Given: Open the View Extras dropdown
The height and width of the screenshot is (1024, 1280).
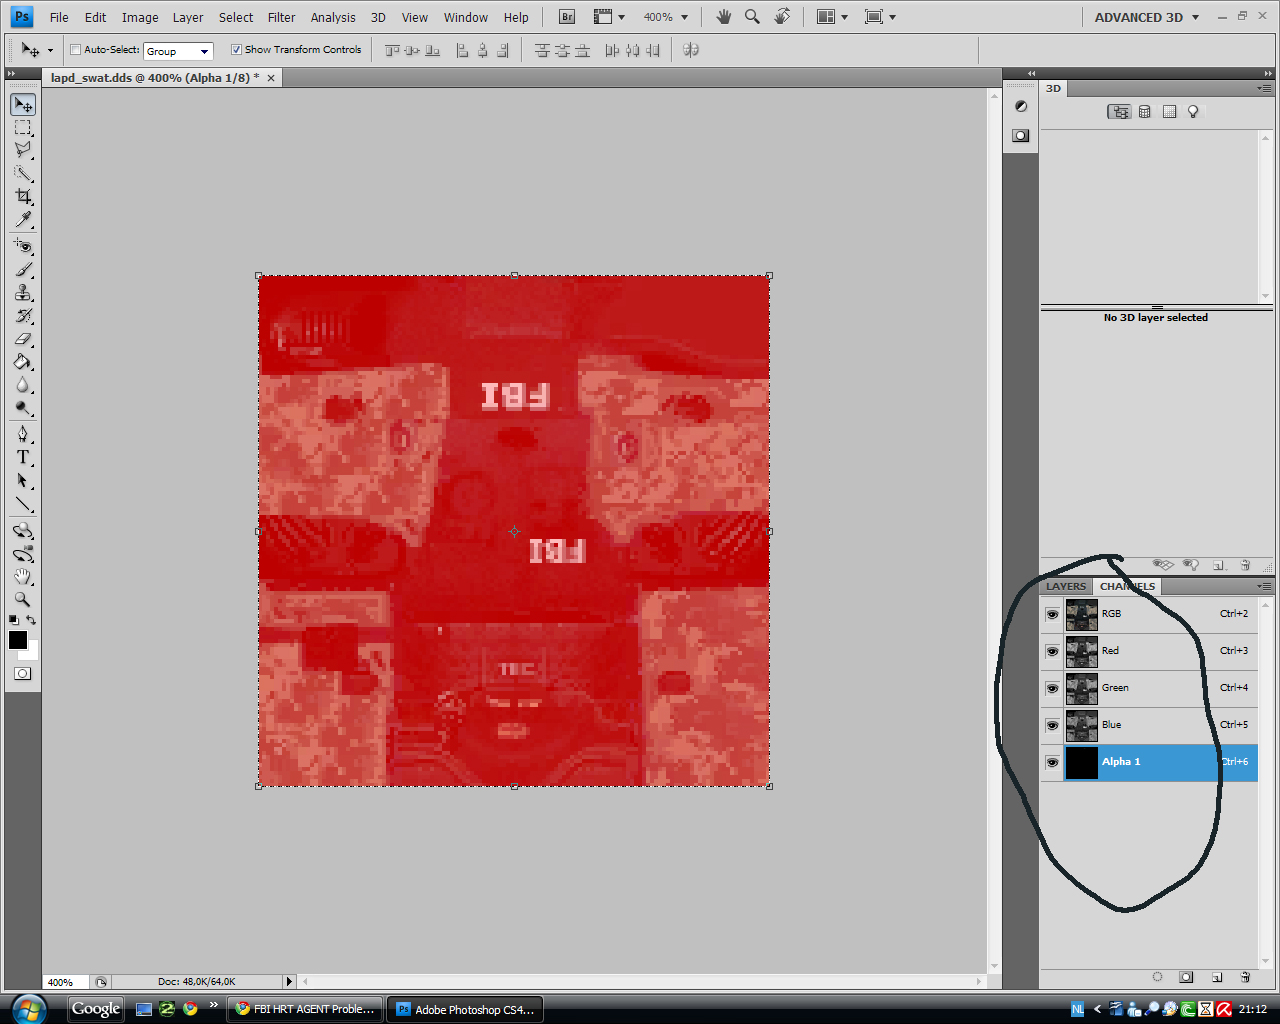Looking at the screenshot, I should point(609,17).
